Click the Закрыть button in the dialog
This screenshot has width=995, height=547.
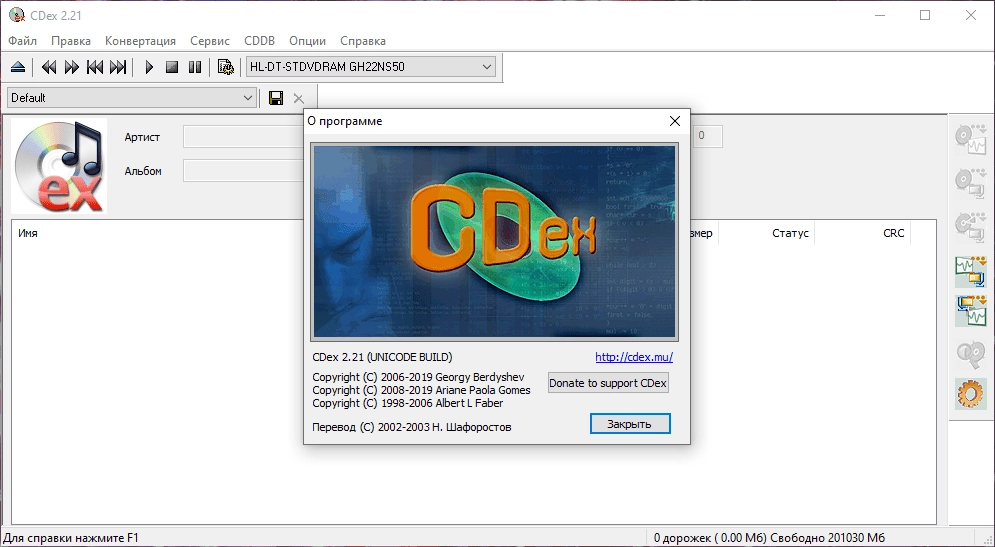click(629, 424)
